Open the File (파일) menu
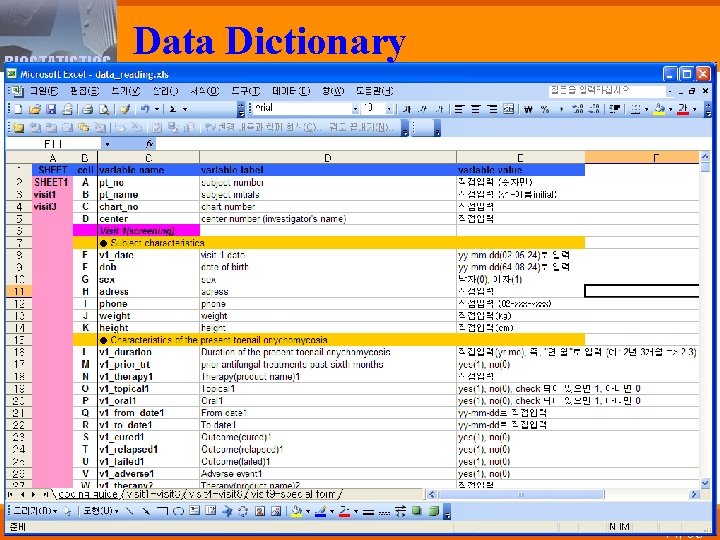 pos(44,91)
